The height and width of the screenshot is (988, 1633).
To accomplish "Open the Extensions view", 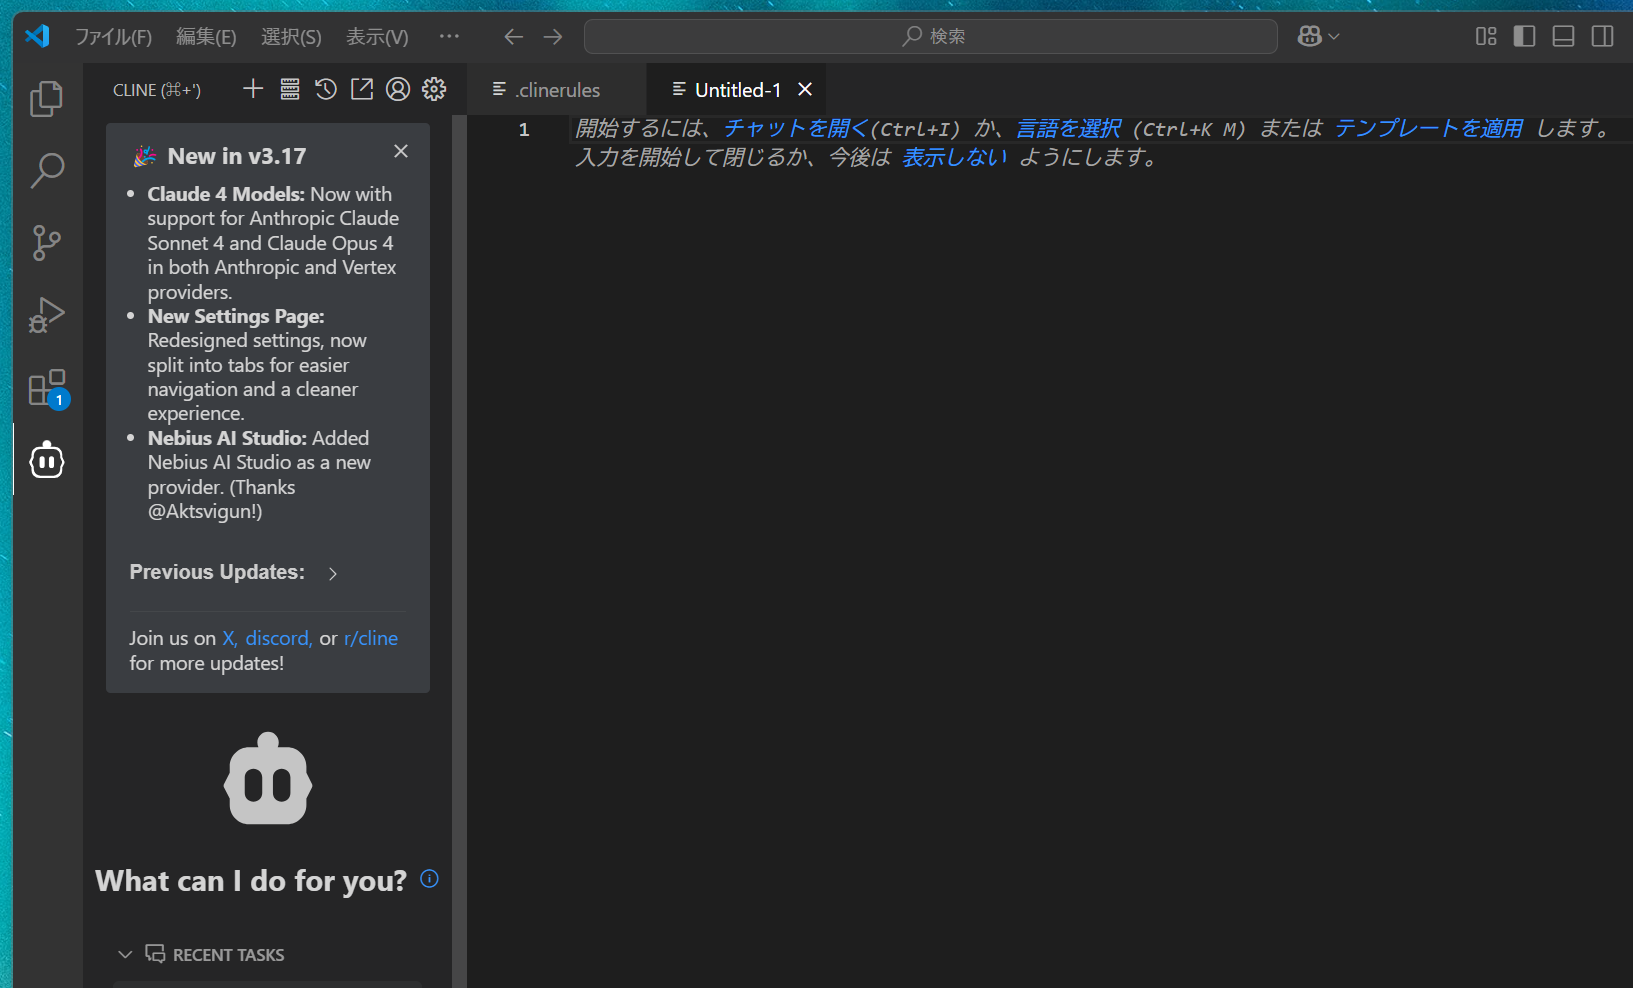I will pos(46,388).
